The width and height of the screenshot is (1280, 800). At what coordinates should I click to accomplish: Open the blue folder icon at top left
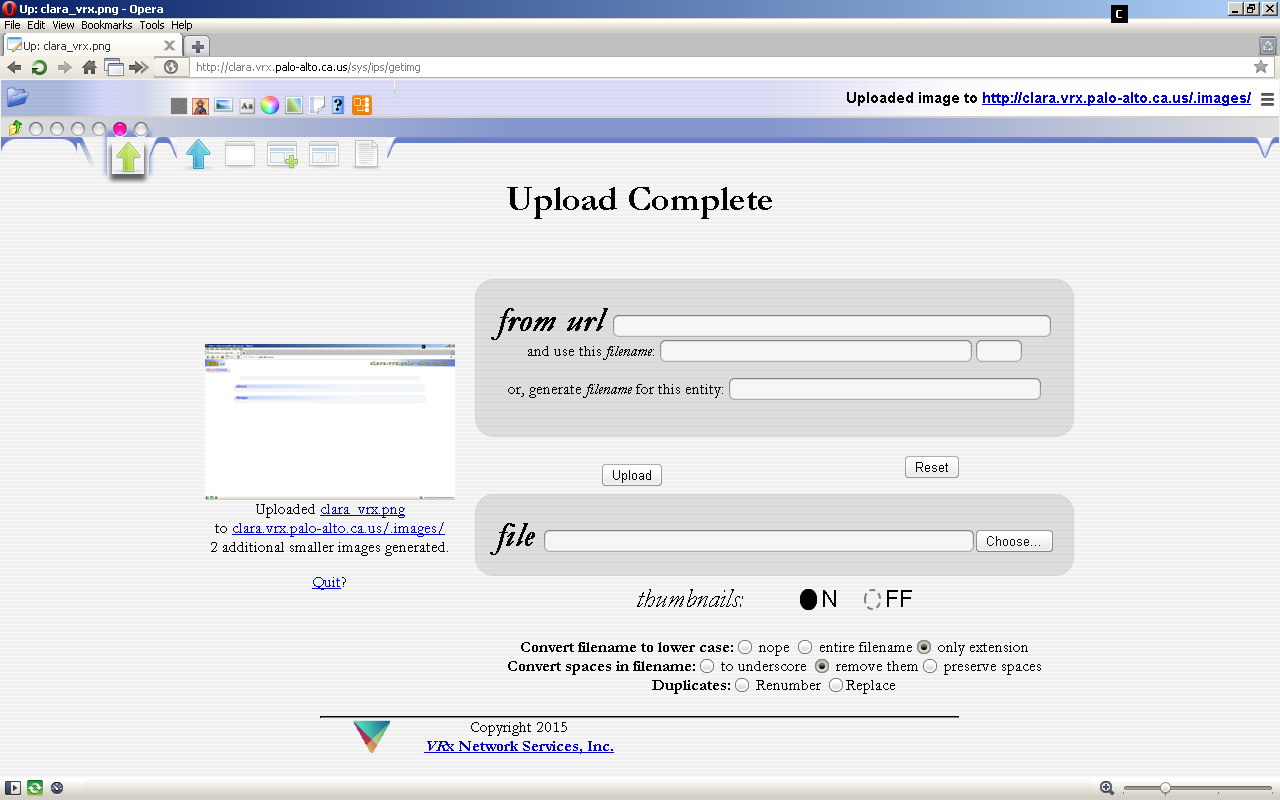pyautogui.click(x=17, y=97)
